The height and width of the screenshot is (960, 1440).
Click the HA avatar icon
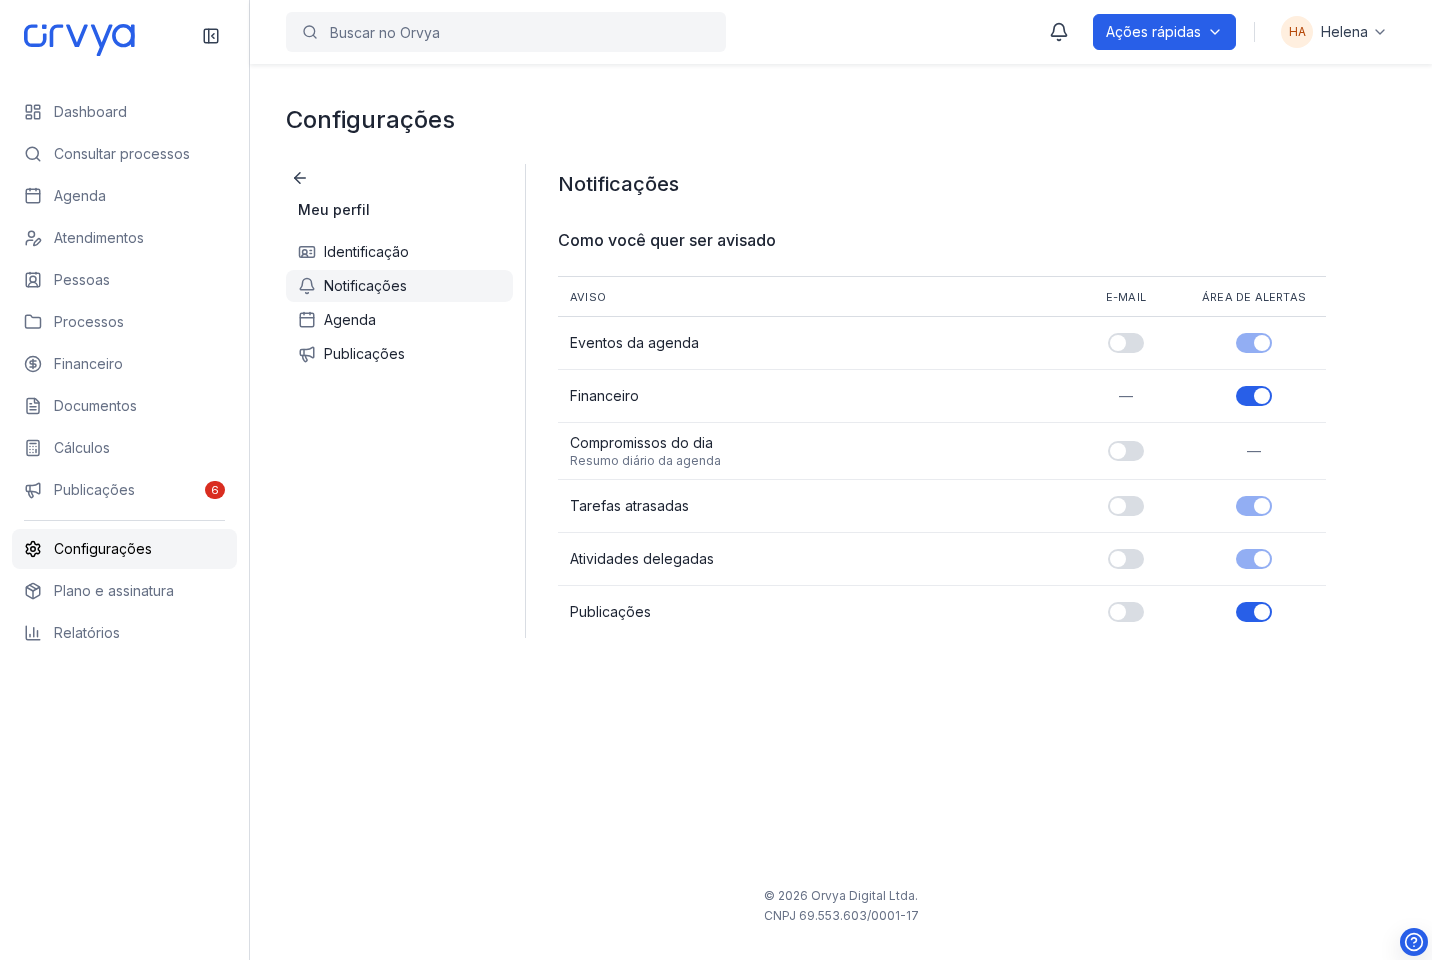[x=1297, y=32]
